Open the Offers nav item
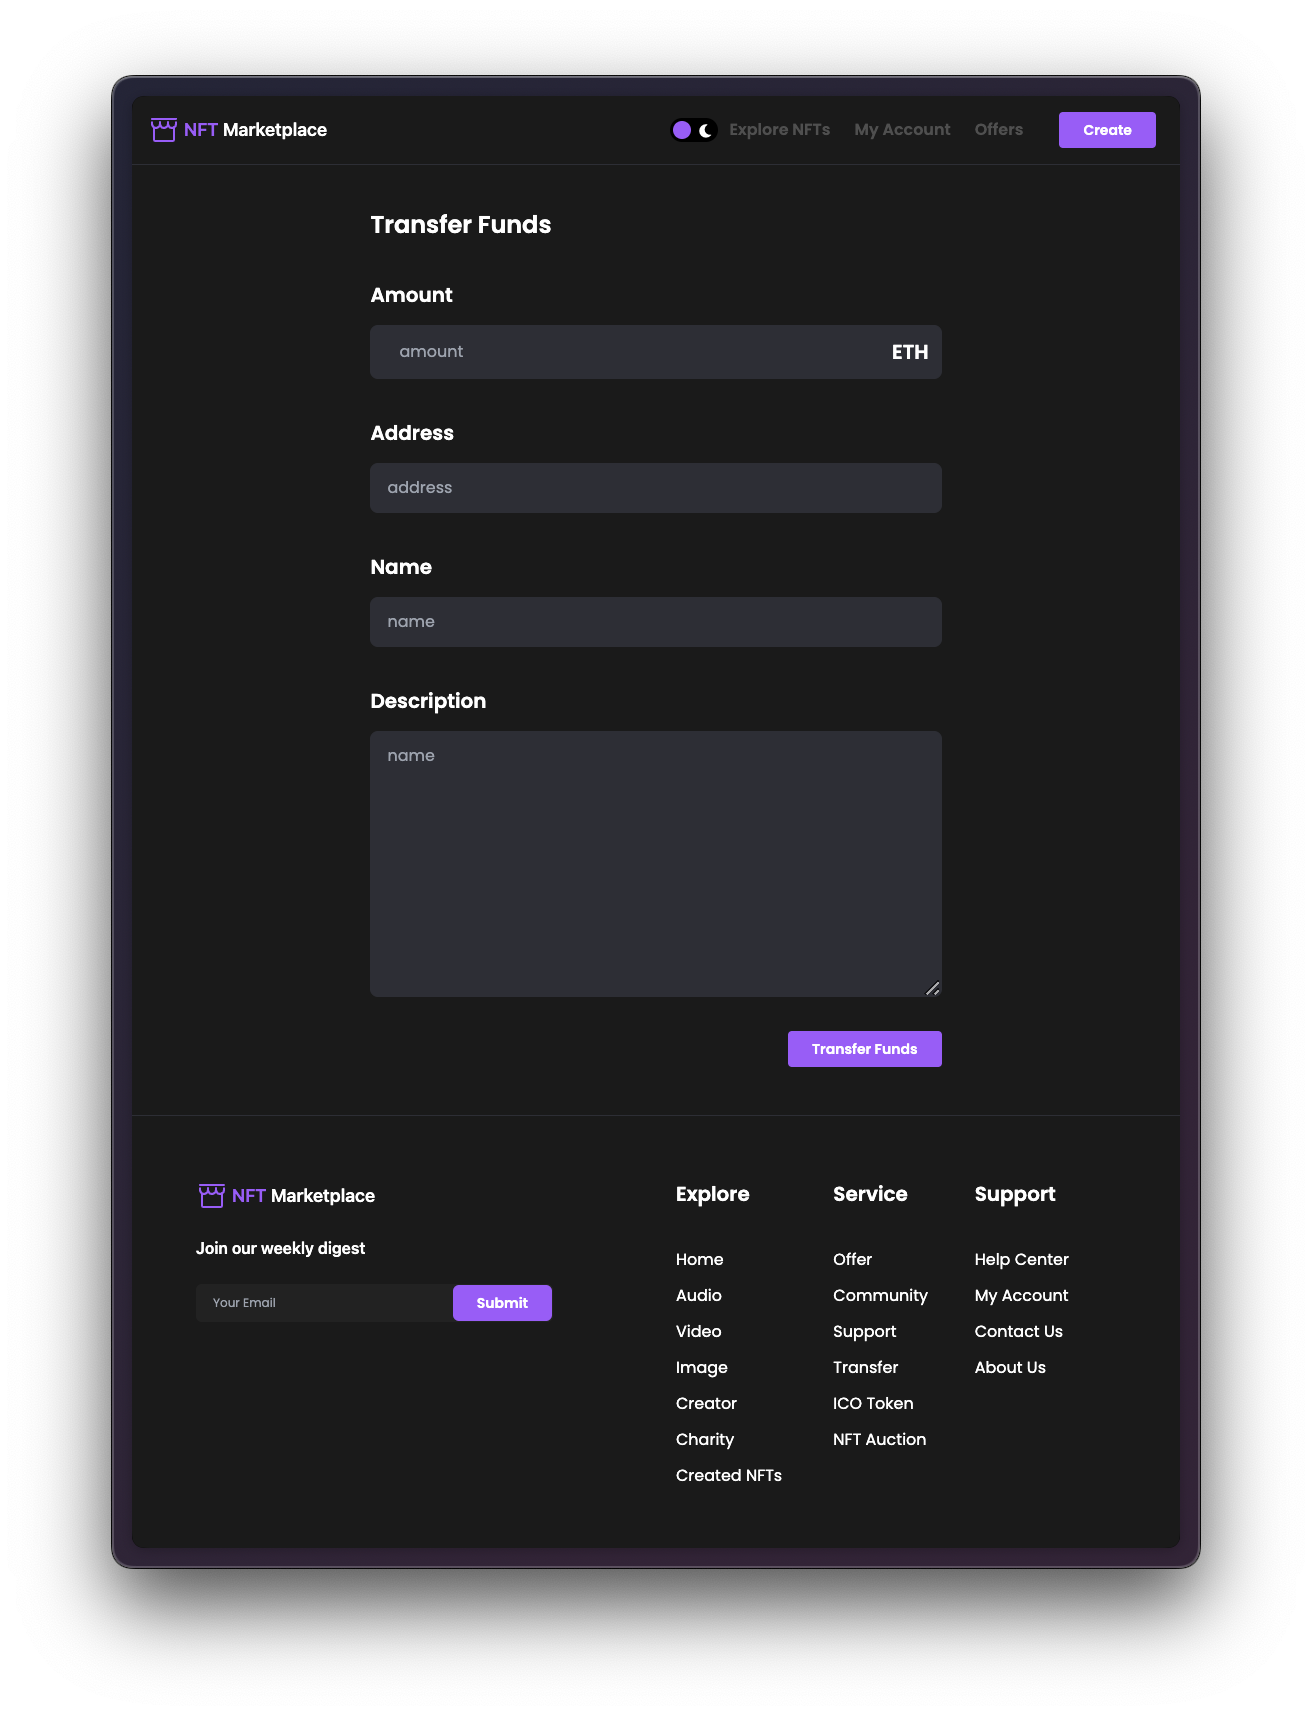The image size is (1312, 1716). pyautogui.click(x=998, y=130)
